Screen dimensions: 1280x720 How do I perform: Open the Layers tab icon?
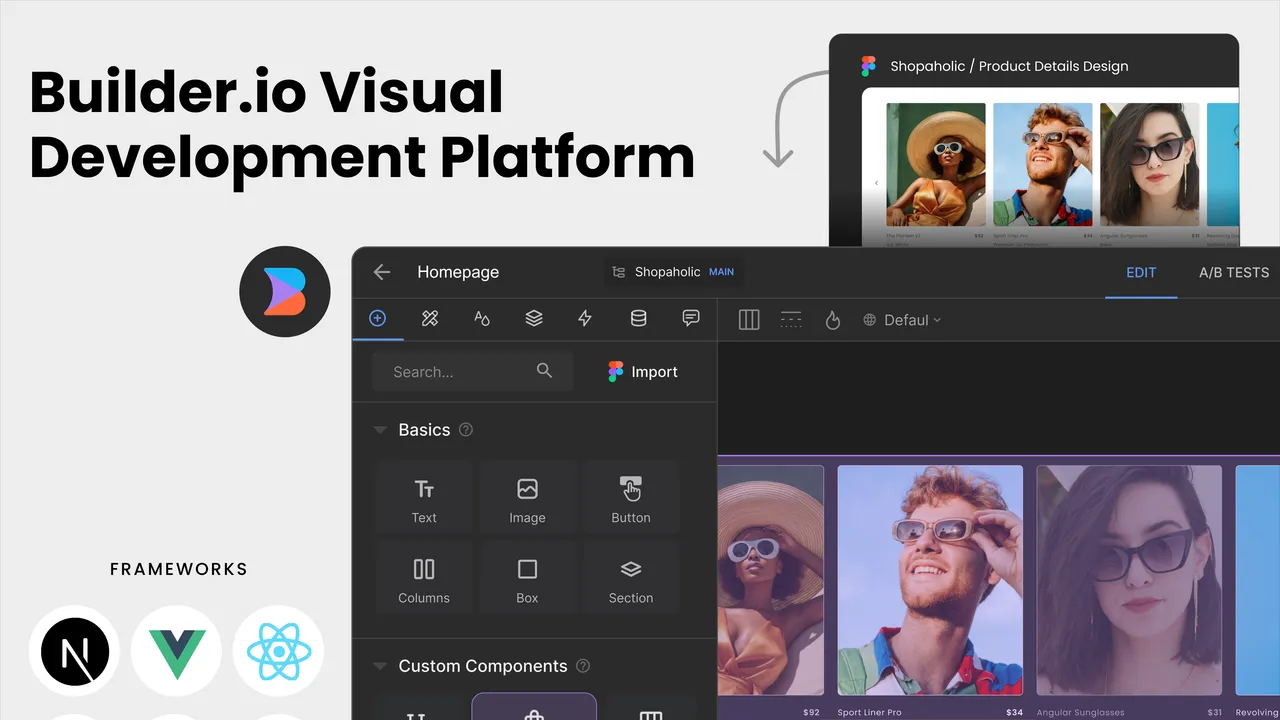534,318
